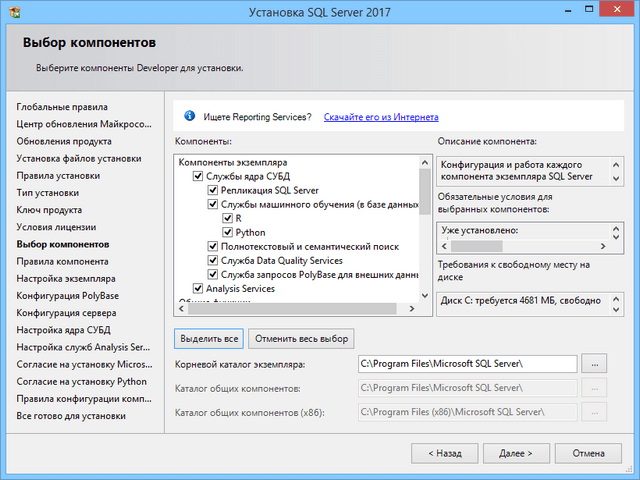Click up arrow in disk space requirements box
The height and width of the screenshot is (480, 640).
616,300
